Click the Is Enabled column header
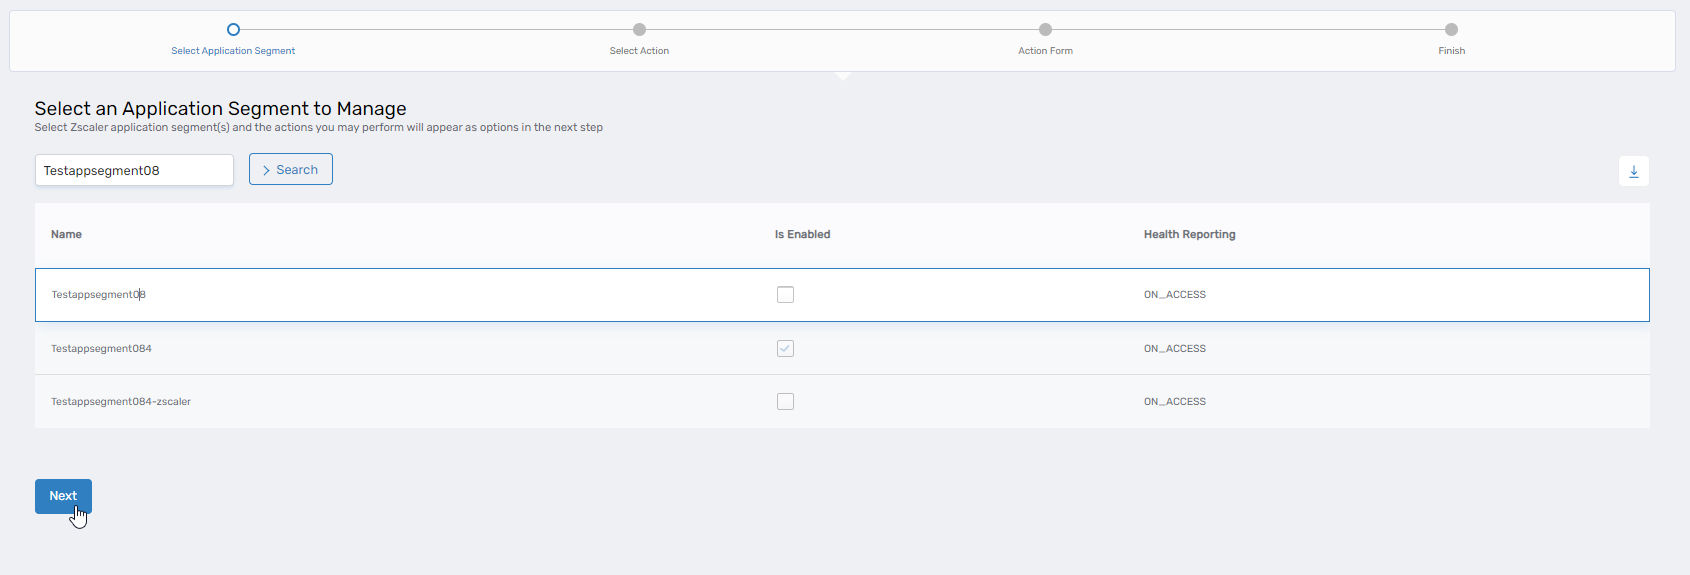The image size is (1690, 575). point(802,234)
